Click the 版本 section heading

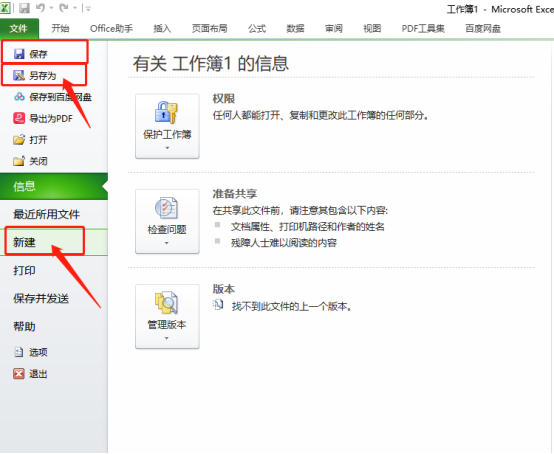pyautogui.click(x=224, y=289)
